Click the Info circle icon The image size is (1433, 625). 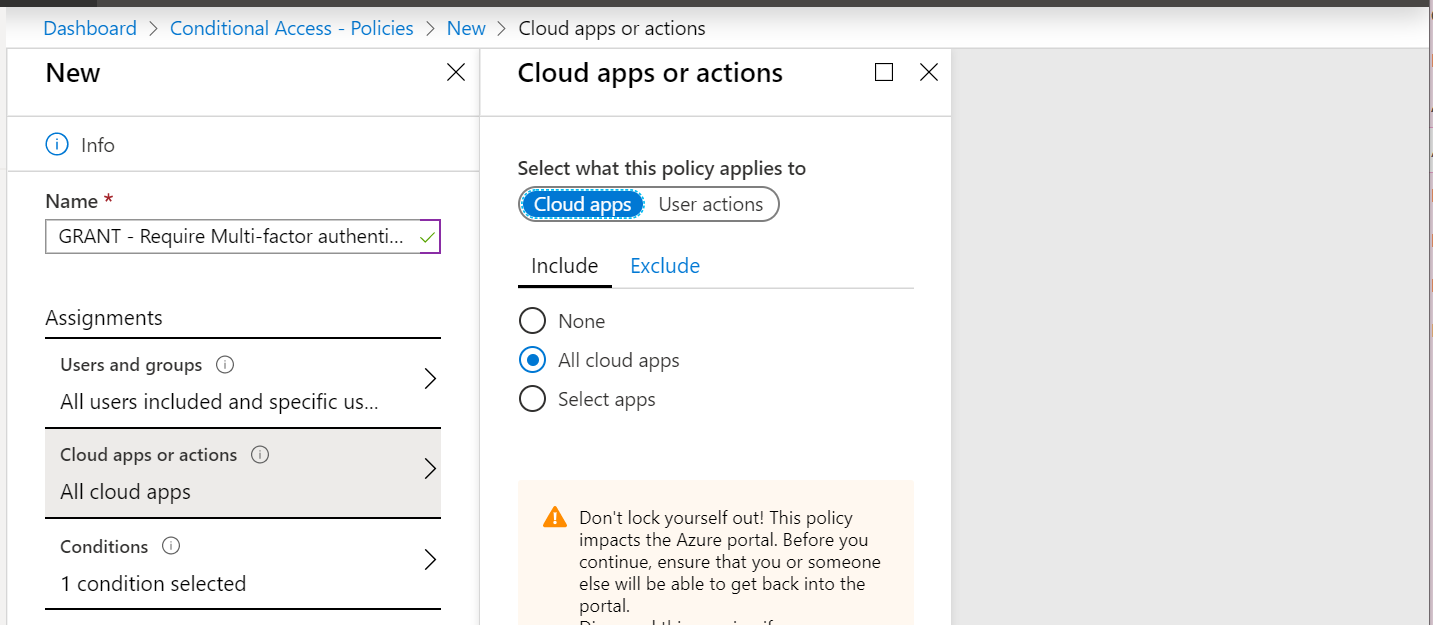click(58, 145)
